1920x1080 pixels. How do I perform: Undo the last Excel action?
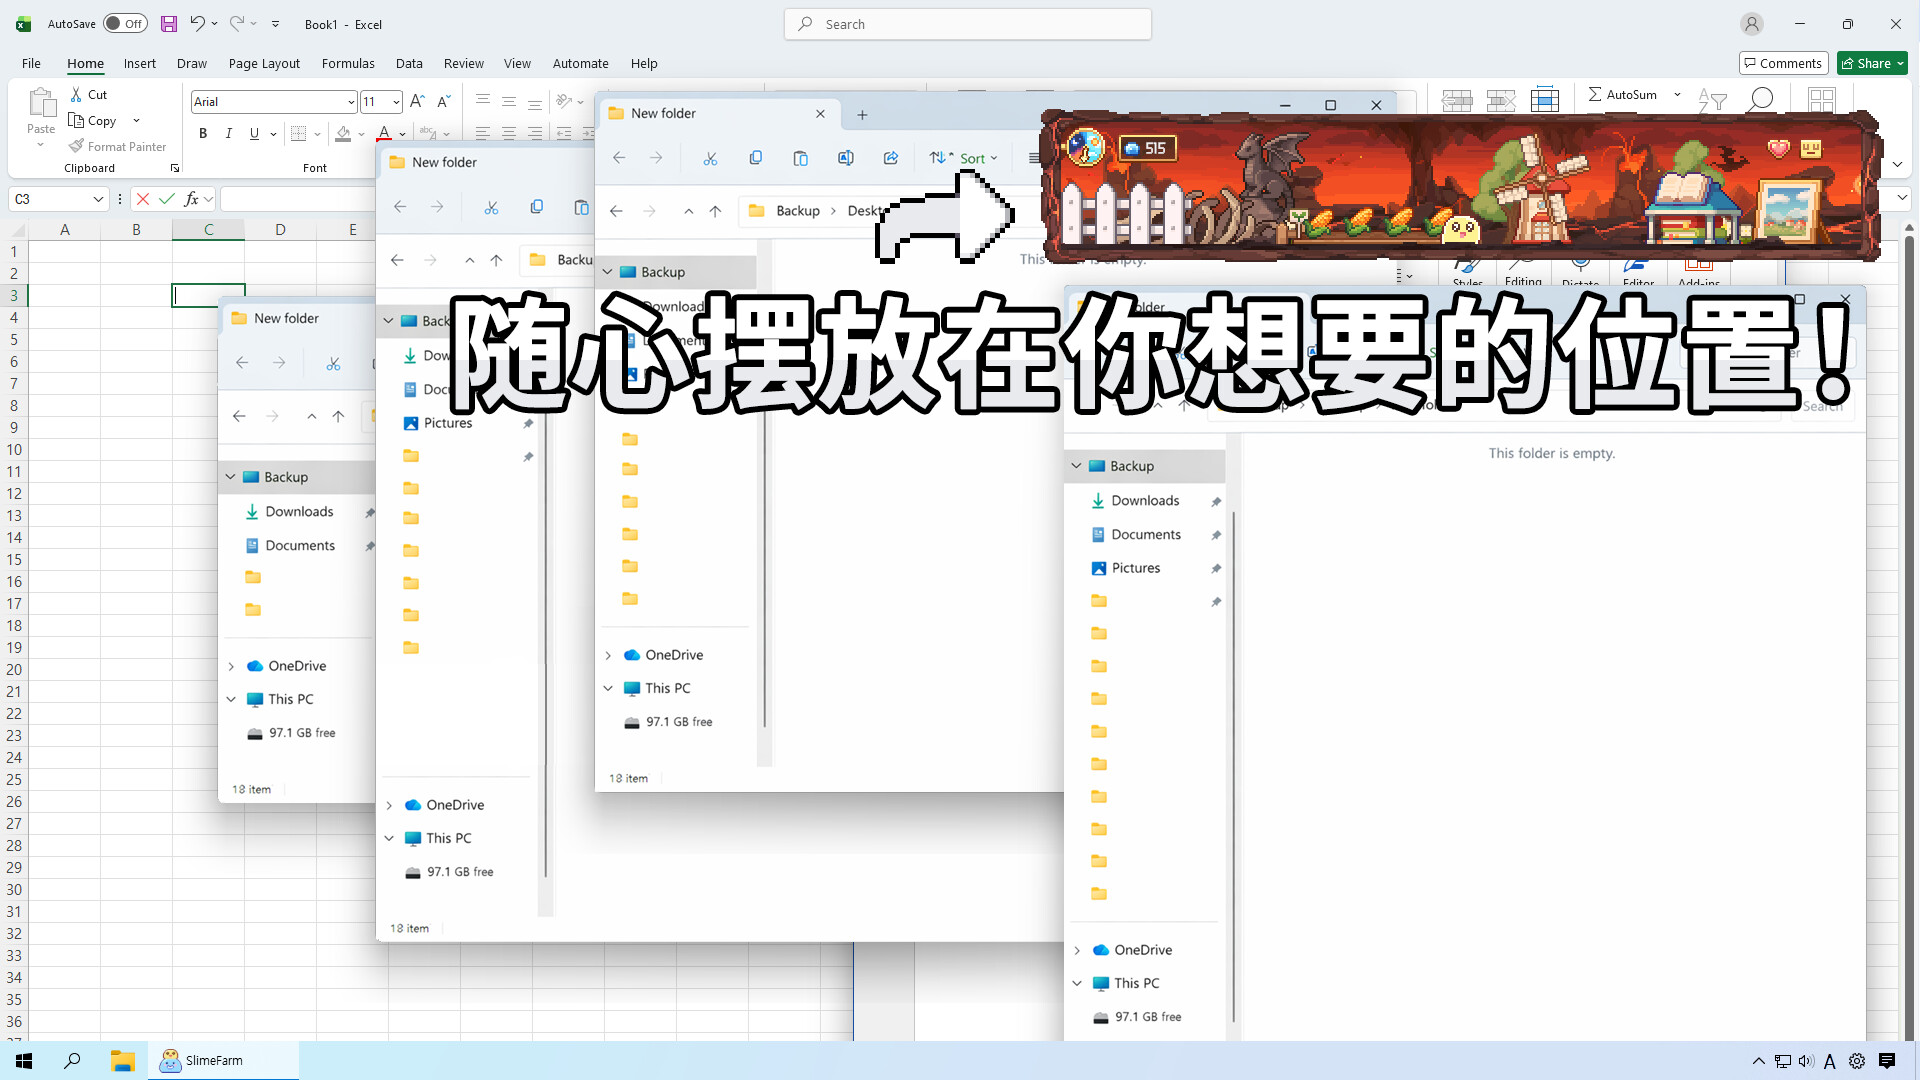click(x=197, y=24)
